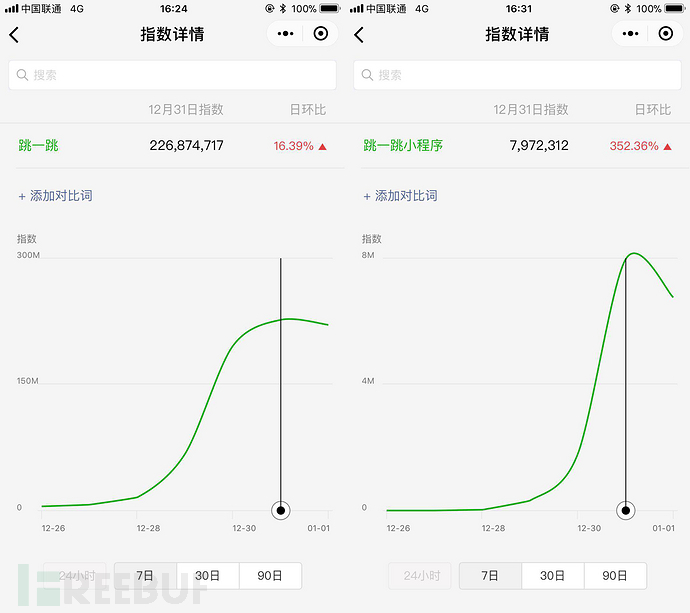Click chart marker dot on left graph
The width and height of the screenshot is (690, 613).
point(281,510)
